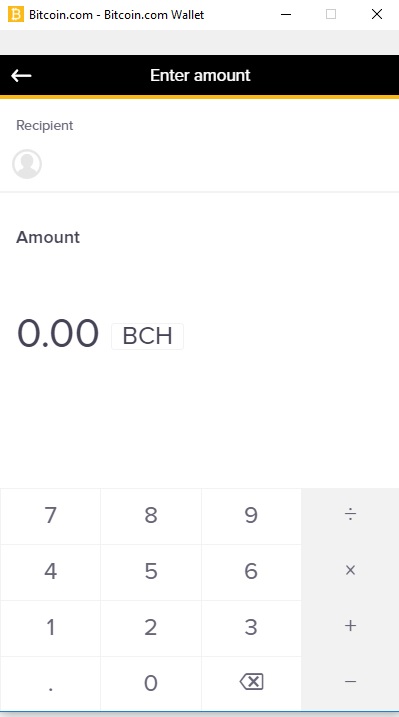Tap the decimal point key
This screenshot has width=399, height=717.
click(x=50, y=683)
